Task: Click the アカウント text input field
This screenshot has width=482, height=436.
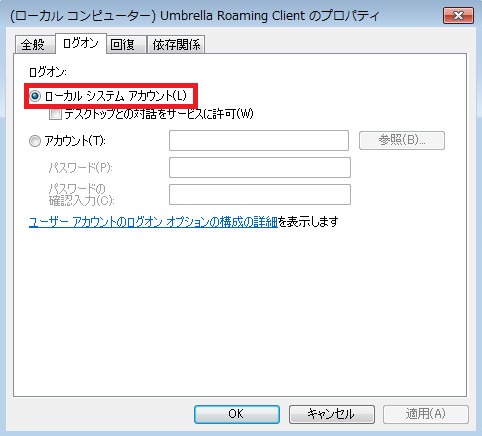Action: coord(259,140)
